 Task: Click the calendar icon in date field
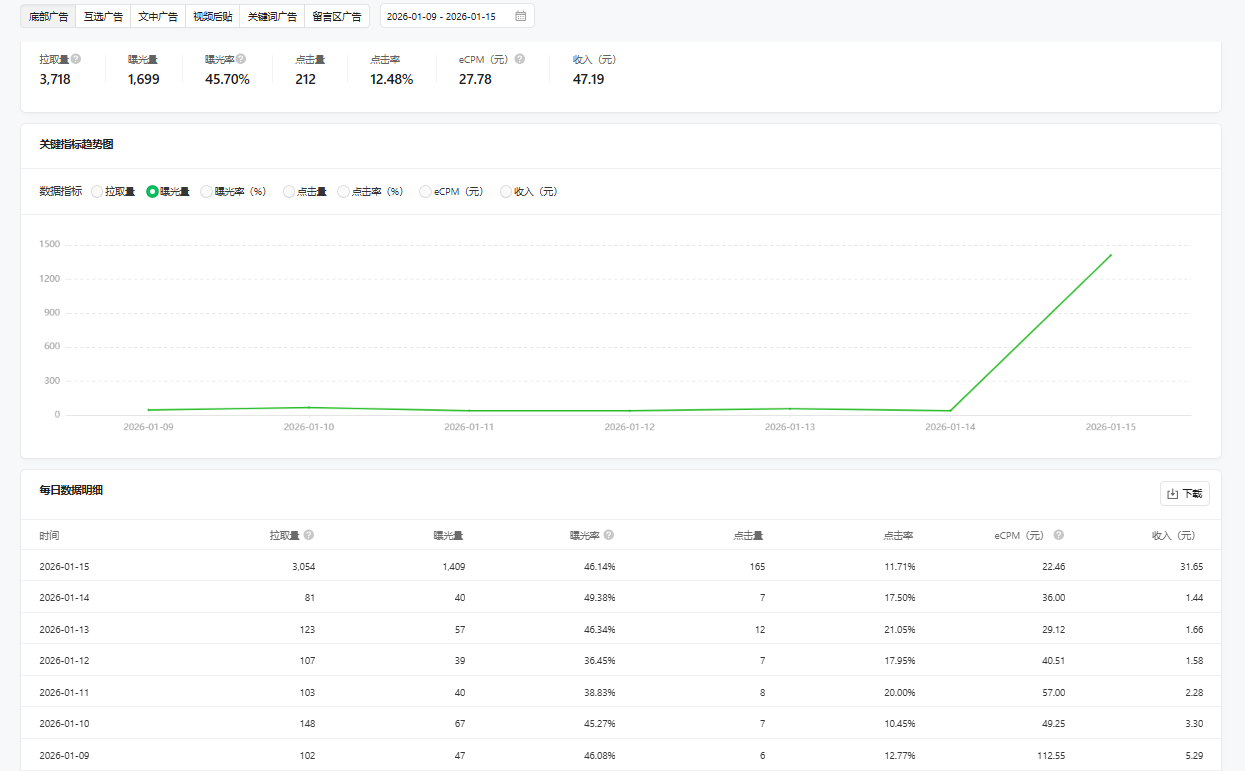coord(520,16)
